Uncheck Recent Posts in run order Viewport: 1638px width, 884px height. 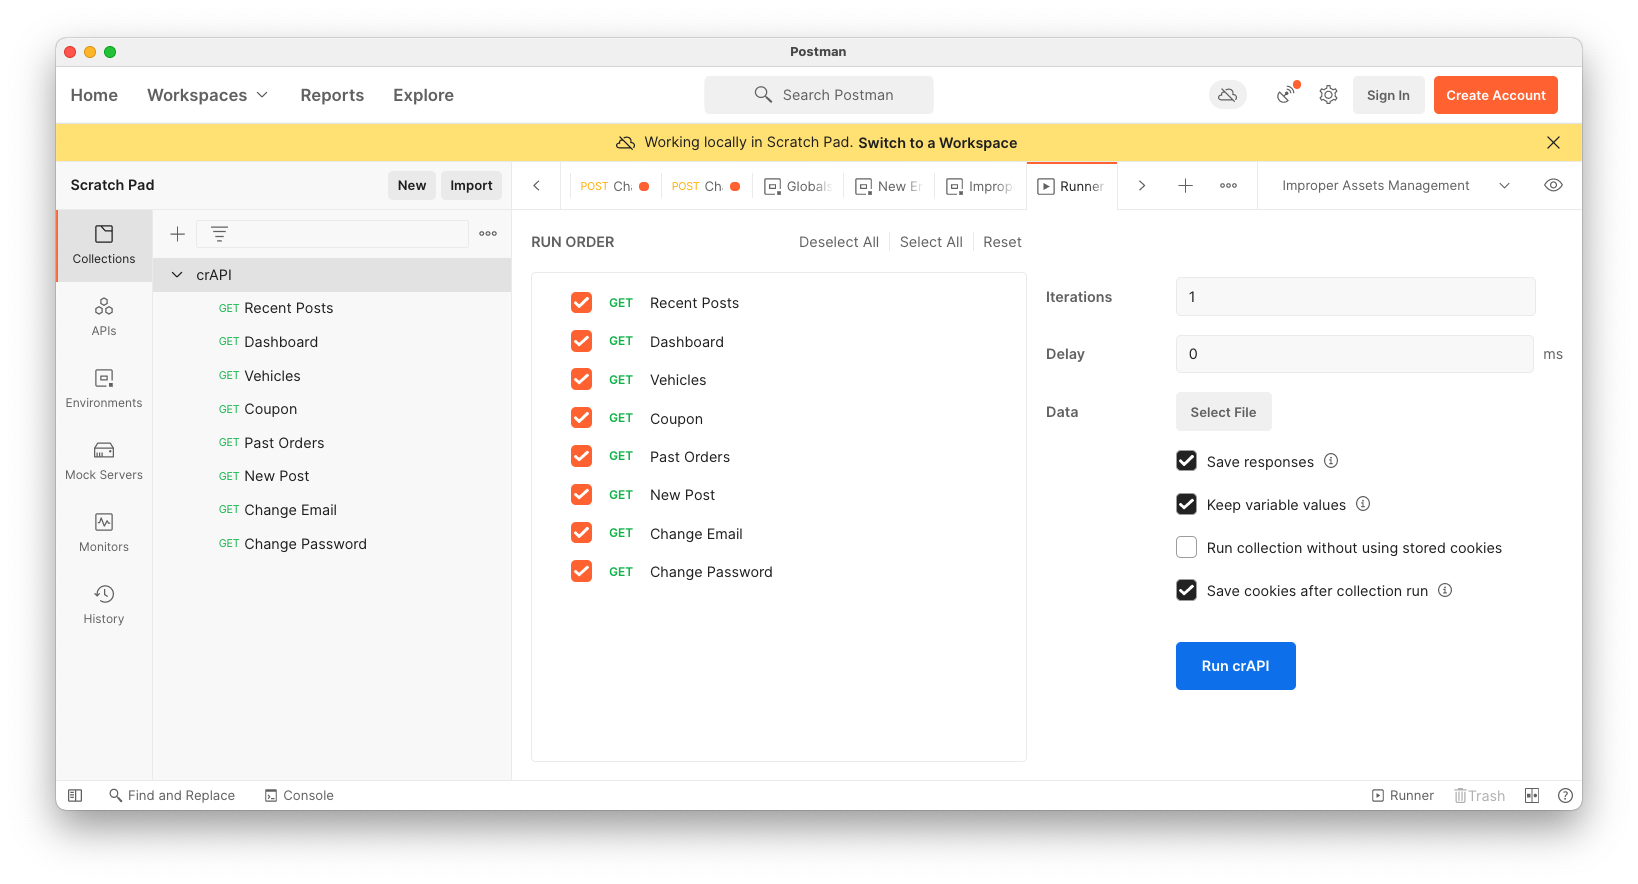[x=581, y=303]
